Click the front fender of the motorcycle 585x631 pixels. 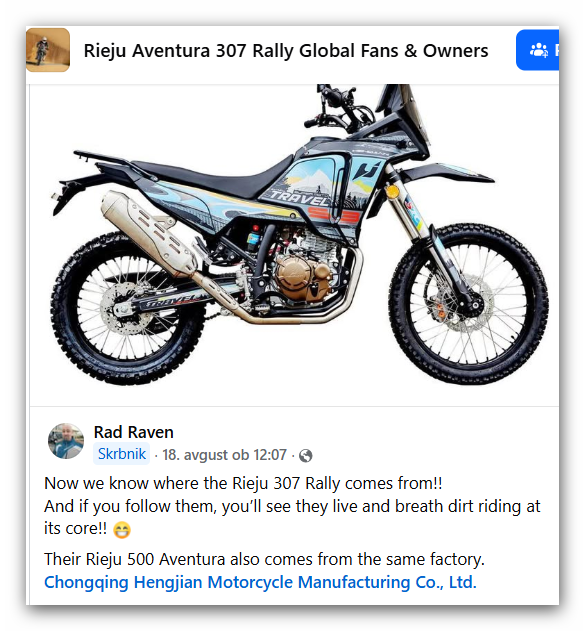point(447,172)
